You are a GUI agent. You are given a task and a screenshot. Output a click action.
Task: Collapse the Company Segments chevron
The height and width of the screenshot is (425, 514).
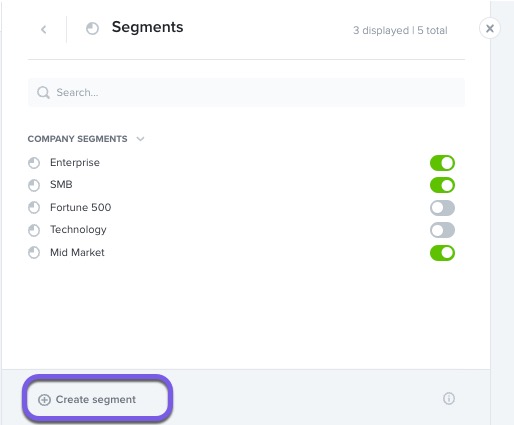[x=140, y=139]
